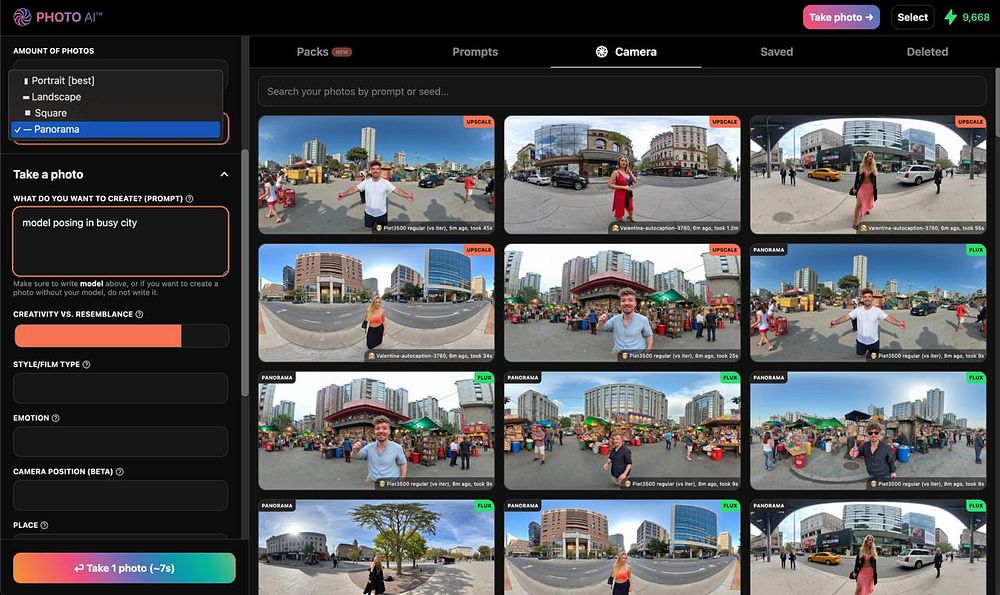The image size is (1000, 595).
Task: Open help icon for Style/Film Type
Action: point(86,365)
